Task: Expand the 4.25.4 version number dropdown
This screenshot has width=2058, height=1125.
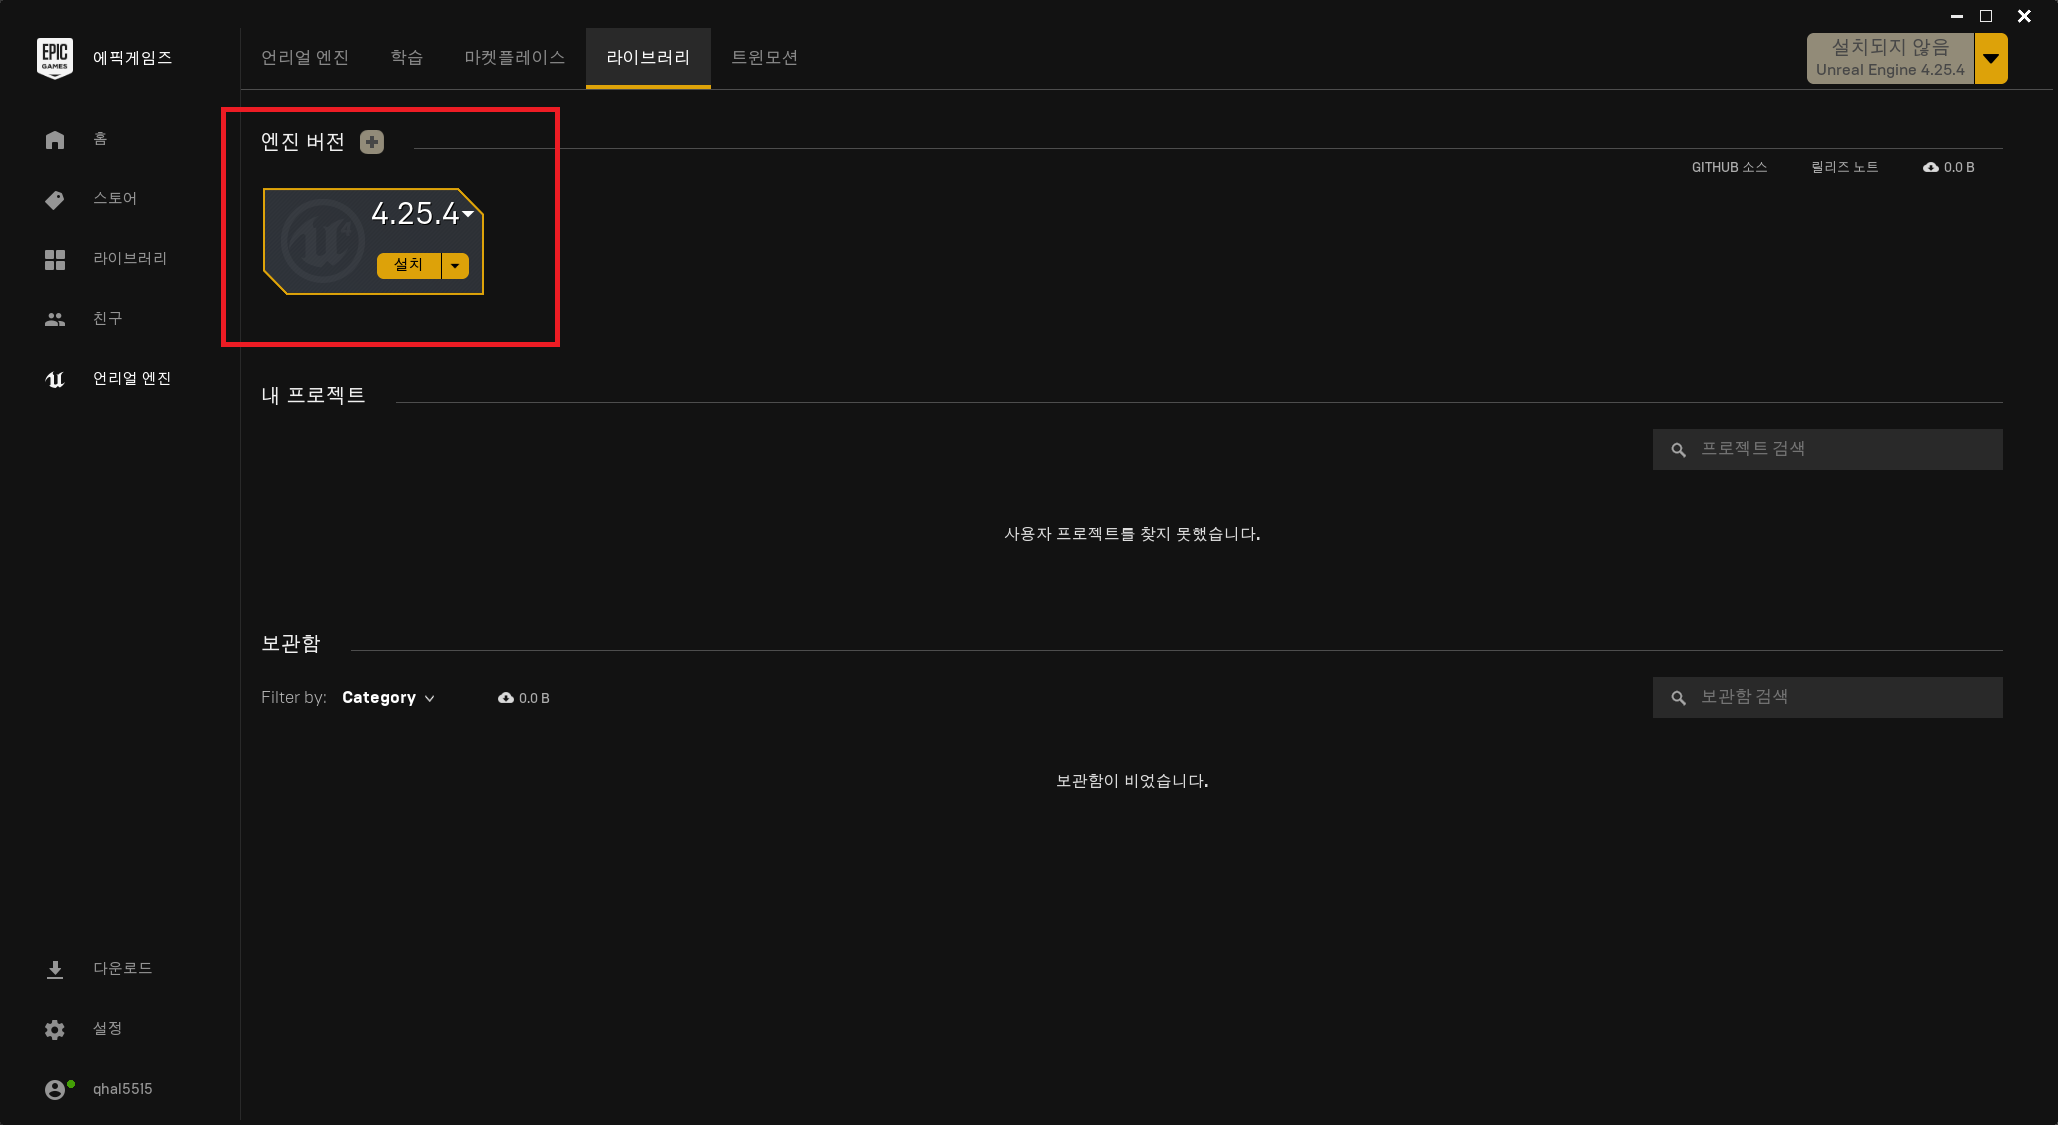Action: 467,213
